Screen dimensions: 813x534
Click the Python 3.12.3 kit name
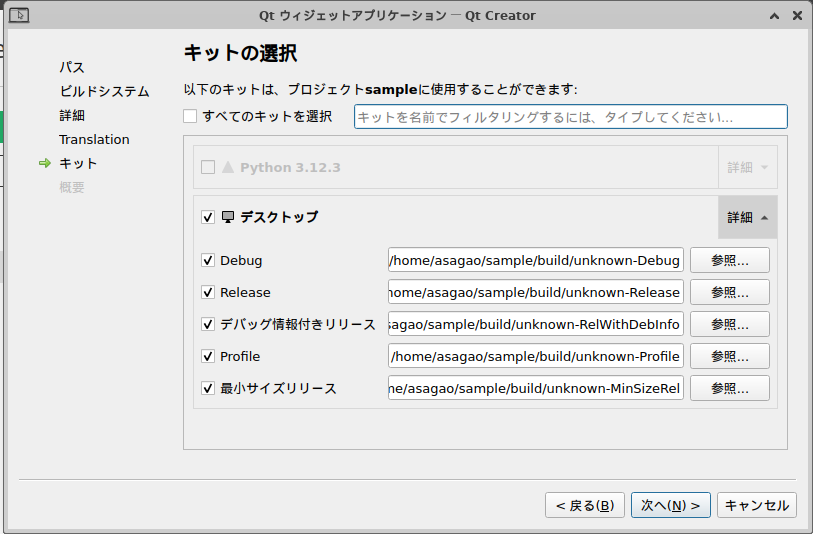click(290, 167)
